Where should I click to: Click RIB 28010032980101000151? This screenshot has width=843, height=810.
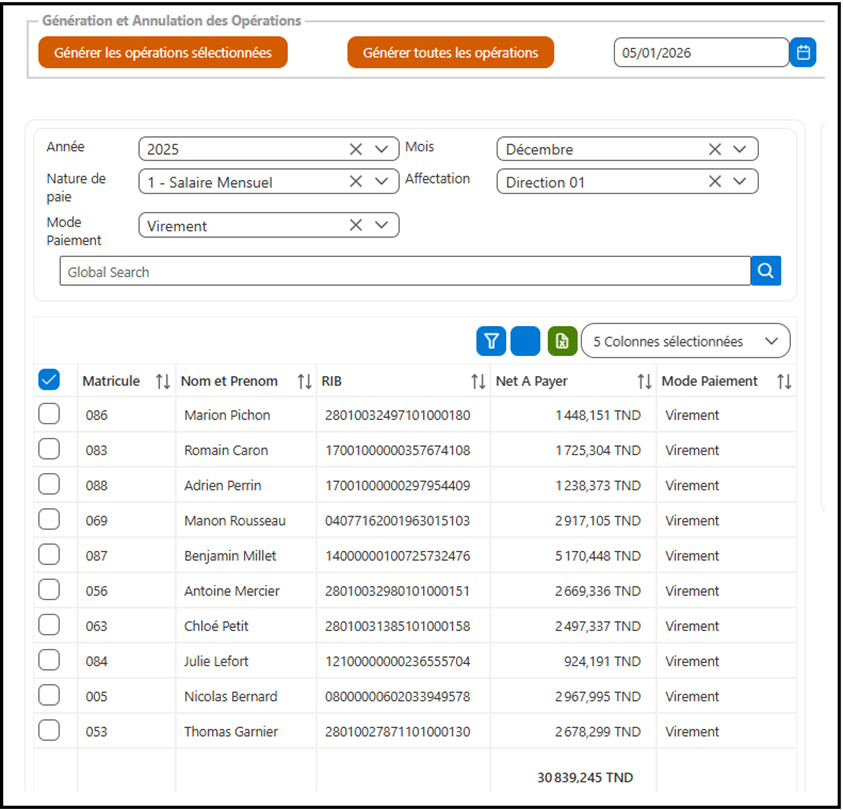(x=397, y=591)
